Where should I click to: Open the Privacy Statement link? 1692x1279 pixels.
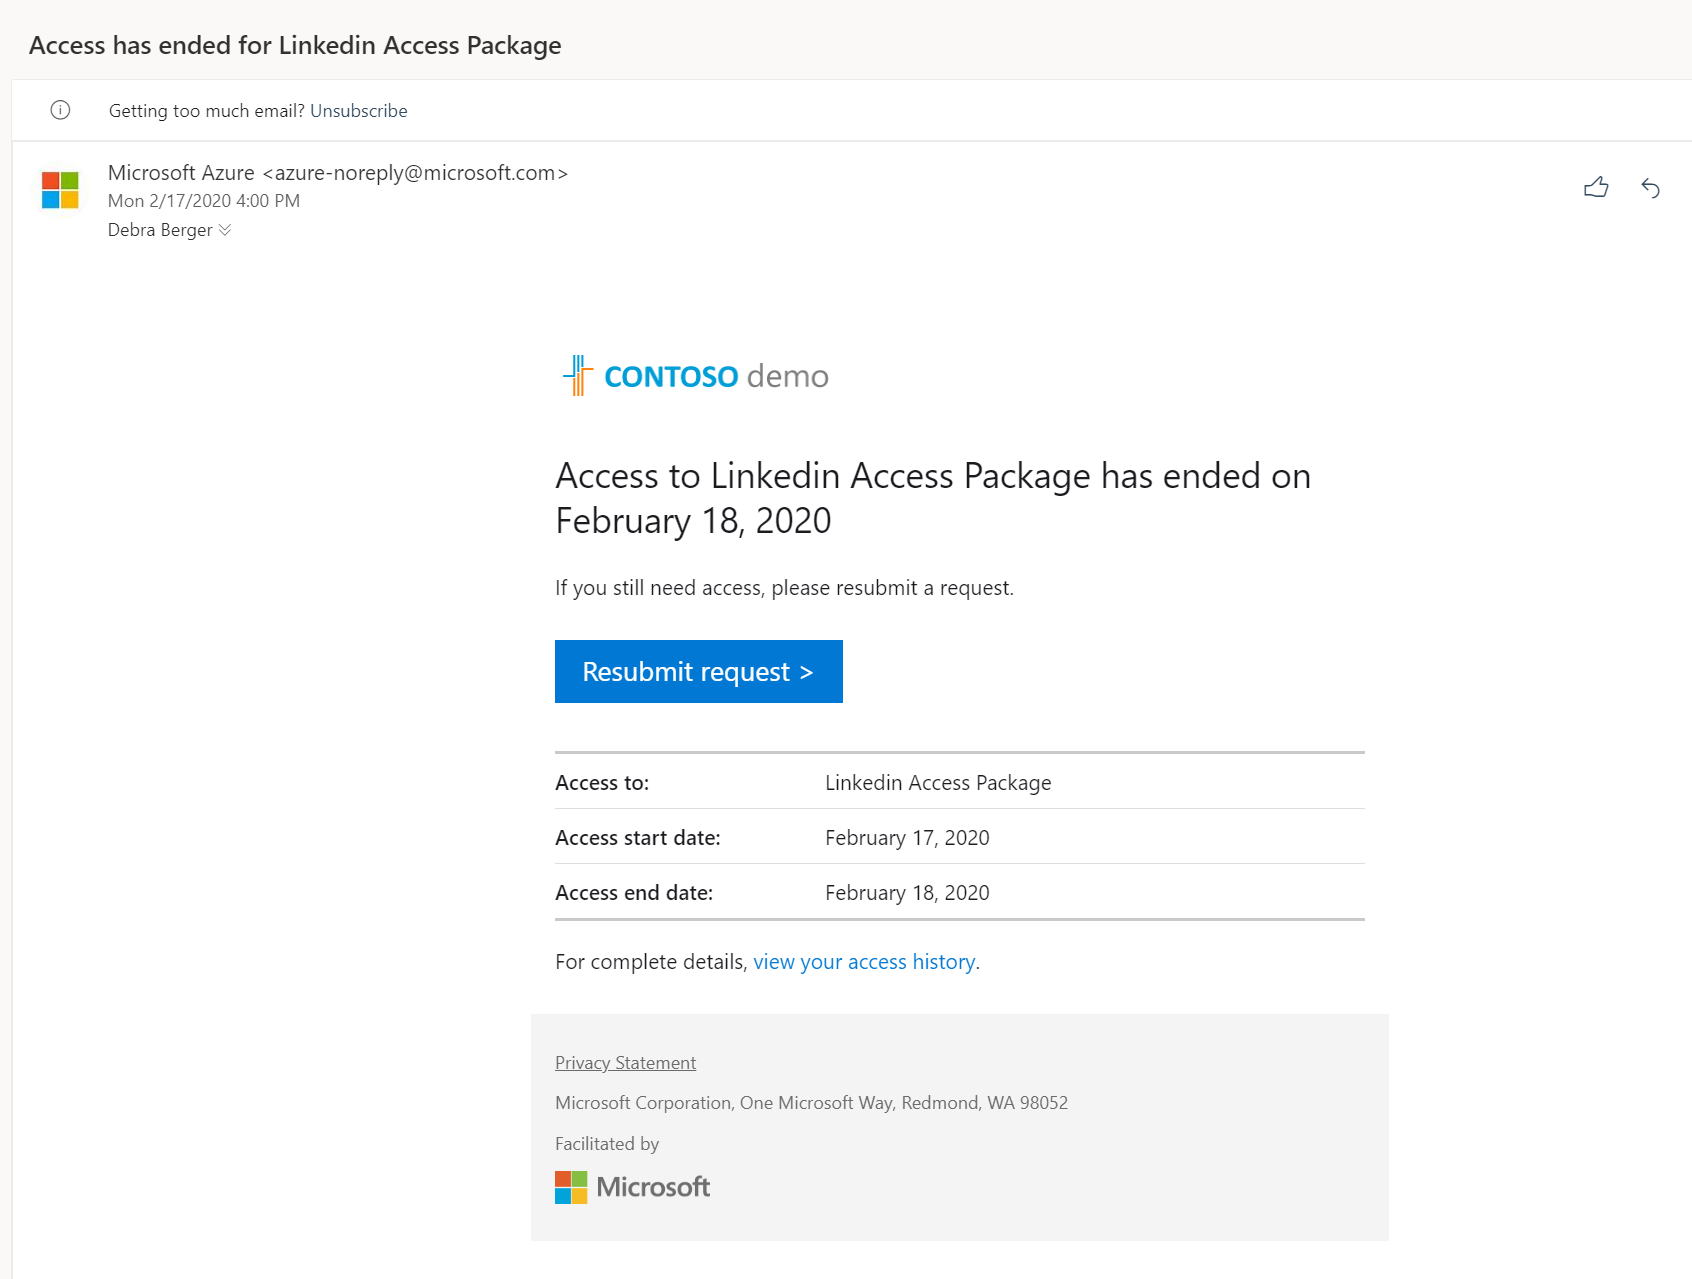(625, 1063)
